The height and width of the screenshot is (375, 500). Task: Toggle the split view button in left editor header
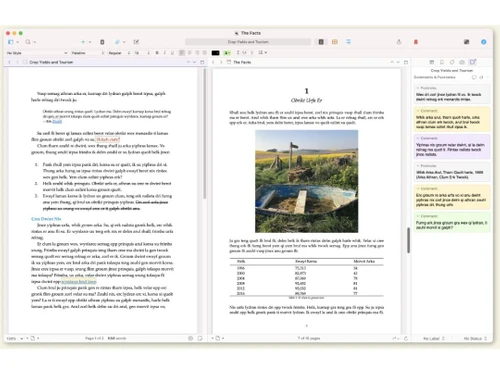click(202, 62)
